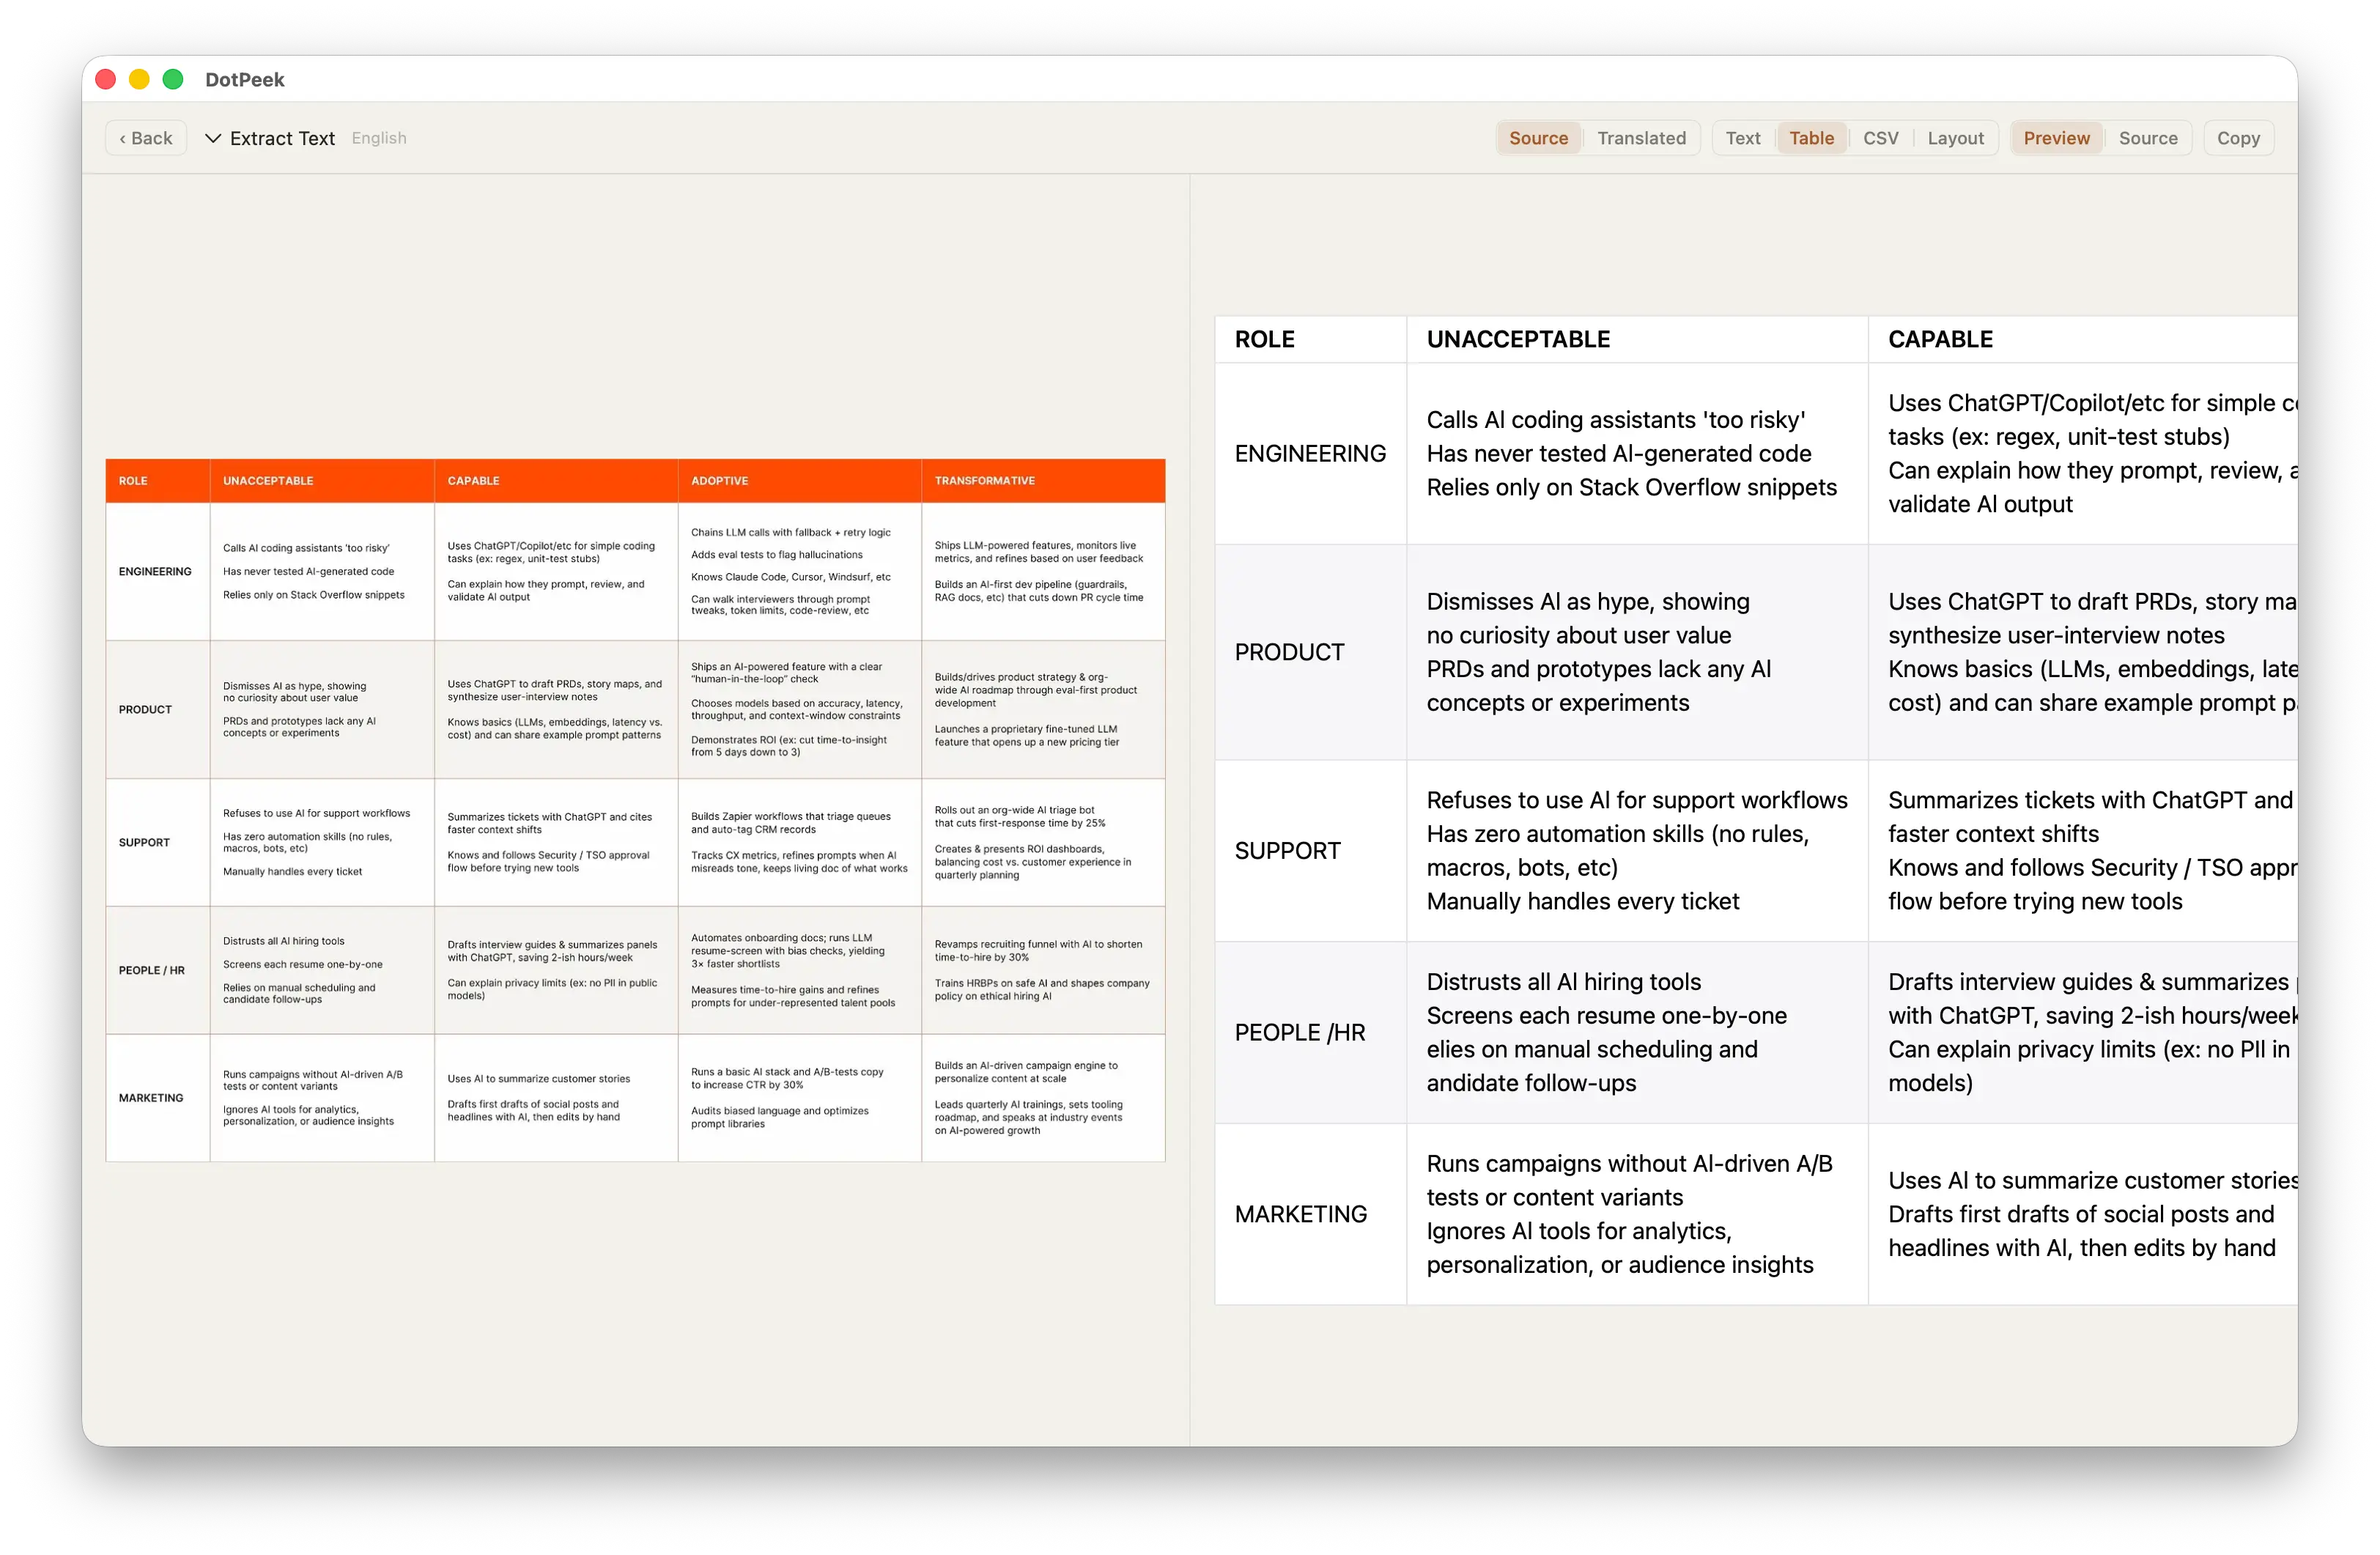This screenshot has height=1555, width=2380.
Task: Click the green fullscreen window button
Action: (x=173, y=79)
